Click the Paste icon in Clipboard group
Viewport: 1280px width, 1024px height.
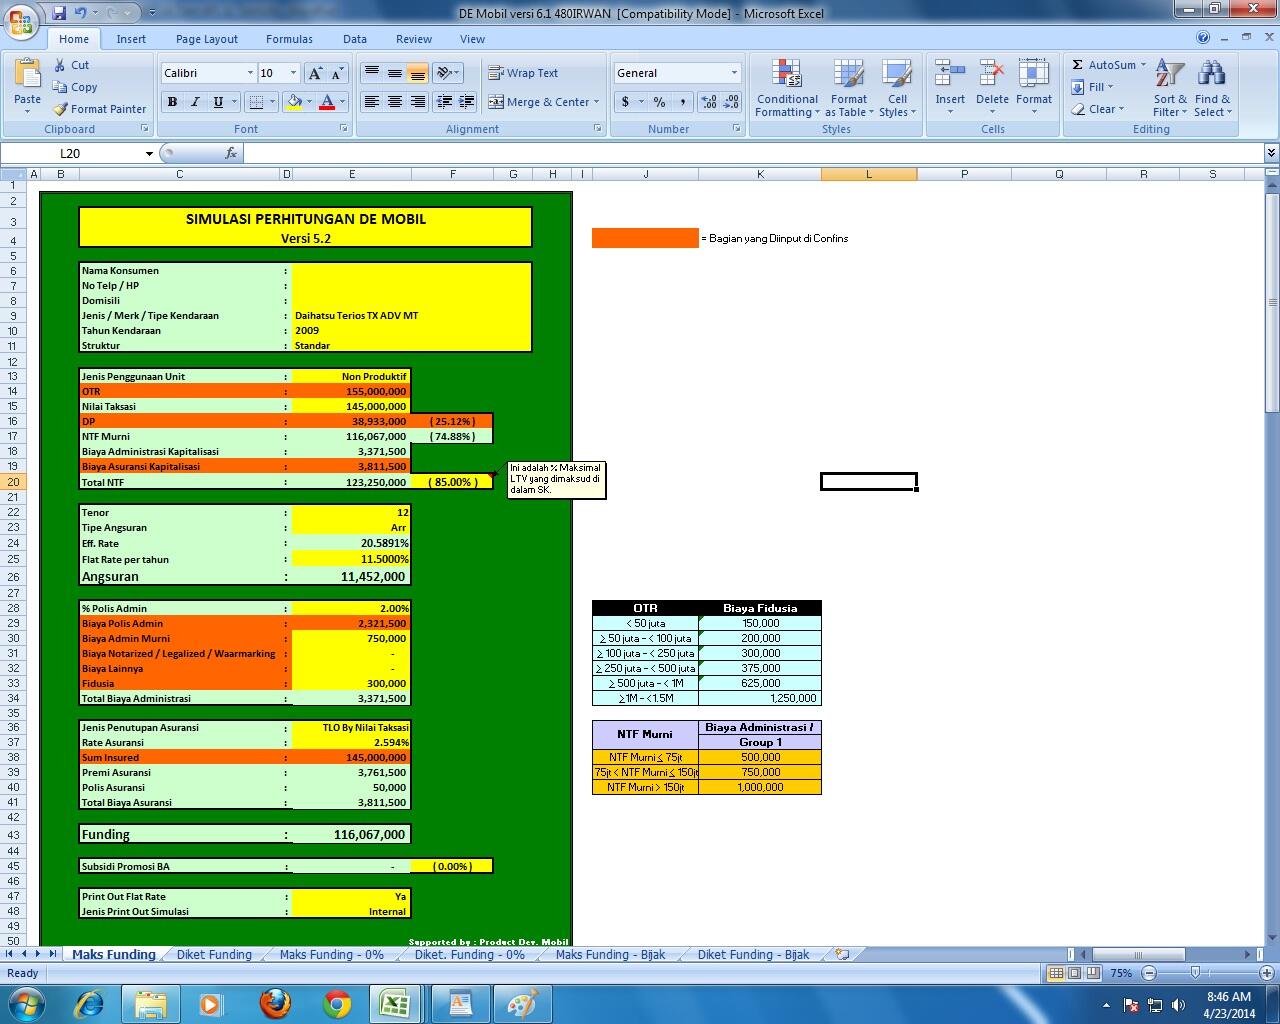point(27,75)
